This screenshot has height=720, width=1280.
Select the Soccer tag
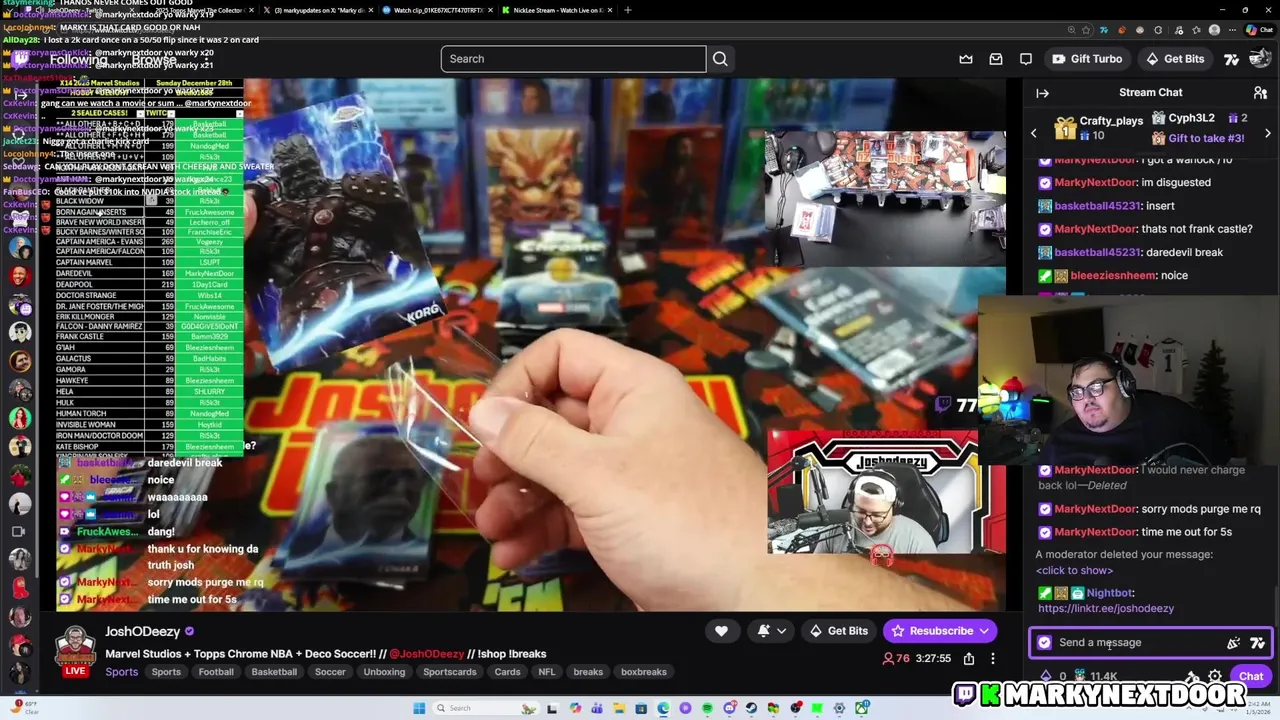point(330,672)
